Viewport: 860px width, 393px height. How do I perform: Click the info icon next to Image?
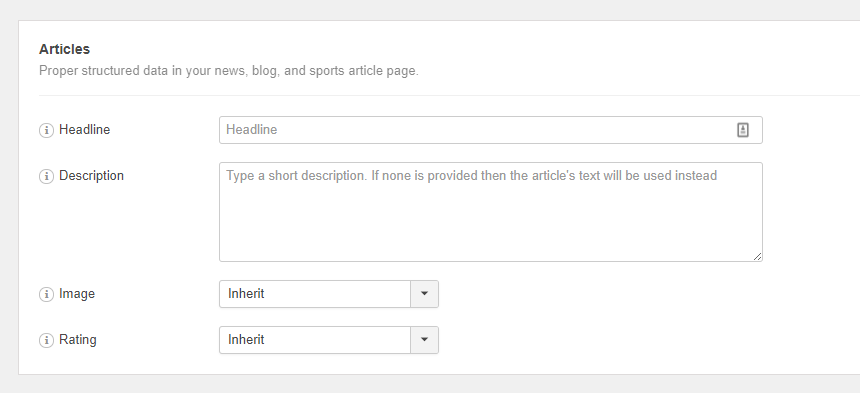[x=46, y=294]
